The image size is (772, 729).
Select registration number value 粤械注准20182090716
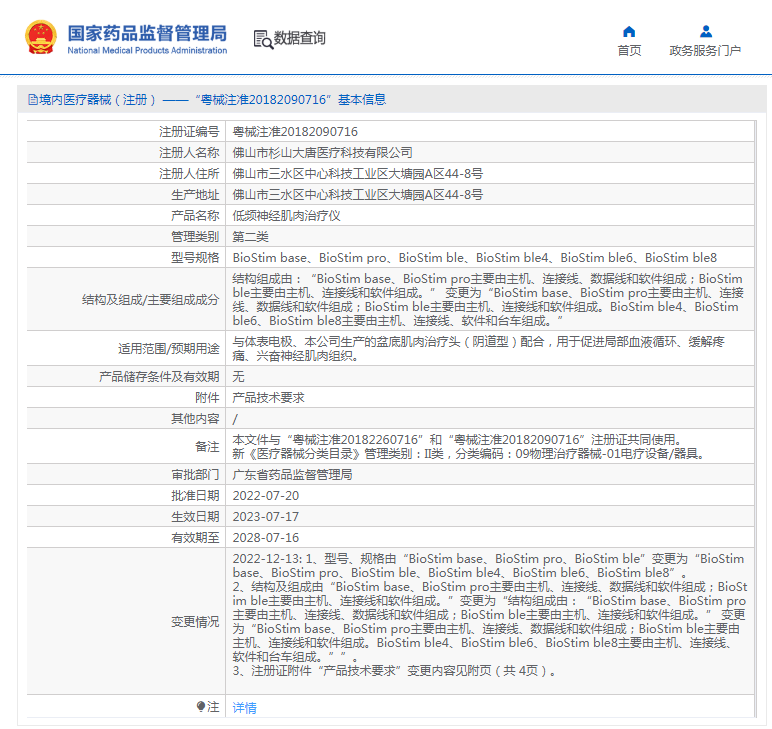[x=295, y=132]
